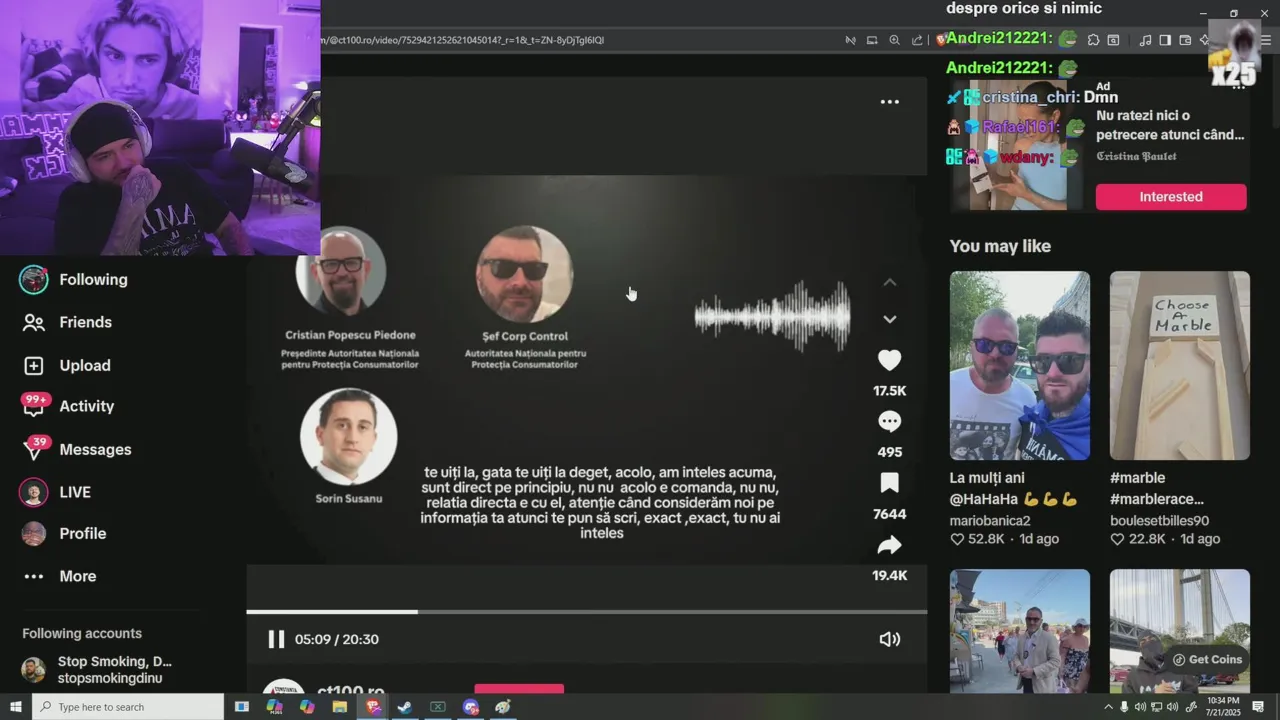Viewport: 1280px width, 720px height.
Task: Click the Sorin Susanu avatar
Action: (348, 437)
